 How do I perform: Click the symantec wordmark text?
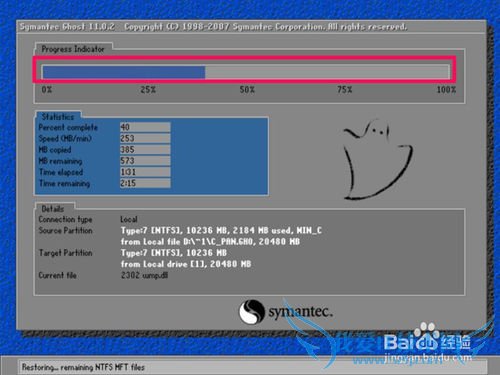301,312
